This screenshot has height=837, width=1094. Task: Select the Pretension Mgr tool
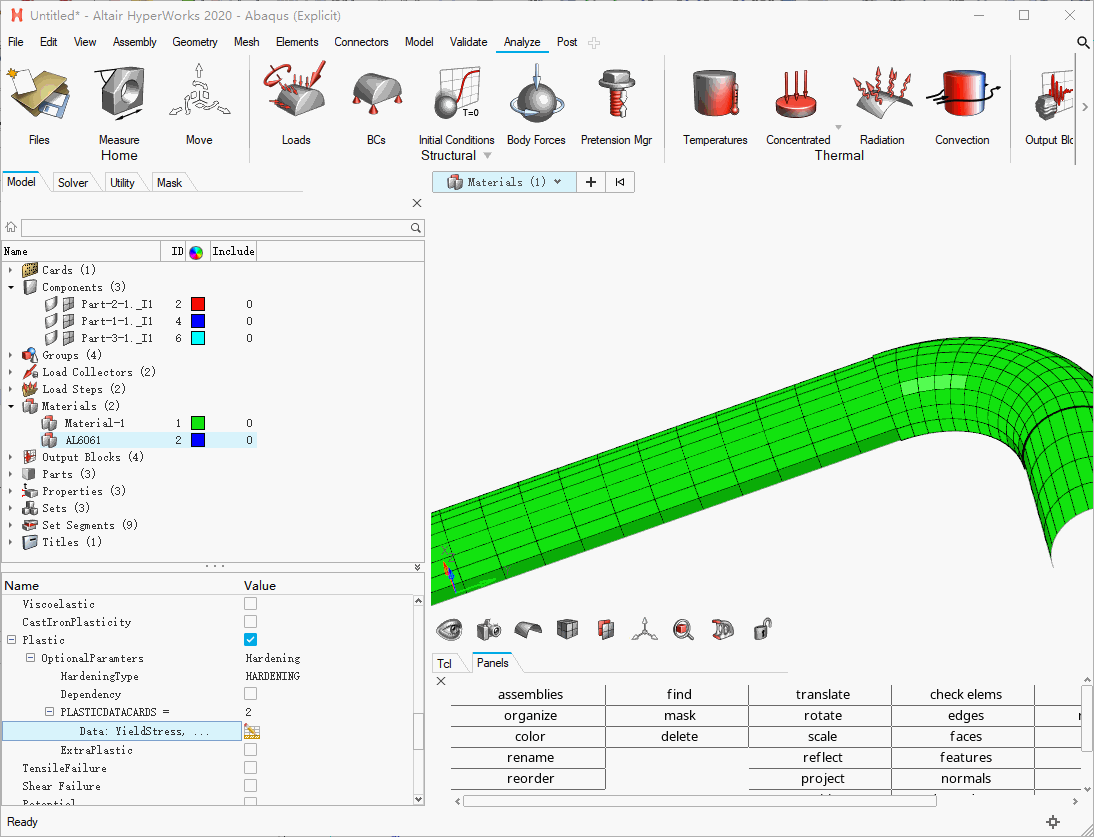[616, 94]
